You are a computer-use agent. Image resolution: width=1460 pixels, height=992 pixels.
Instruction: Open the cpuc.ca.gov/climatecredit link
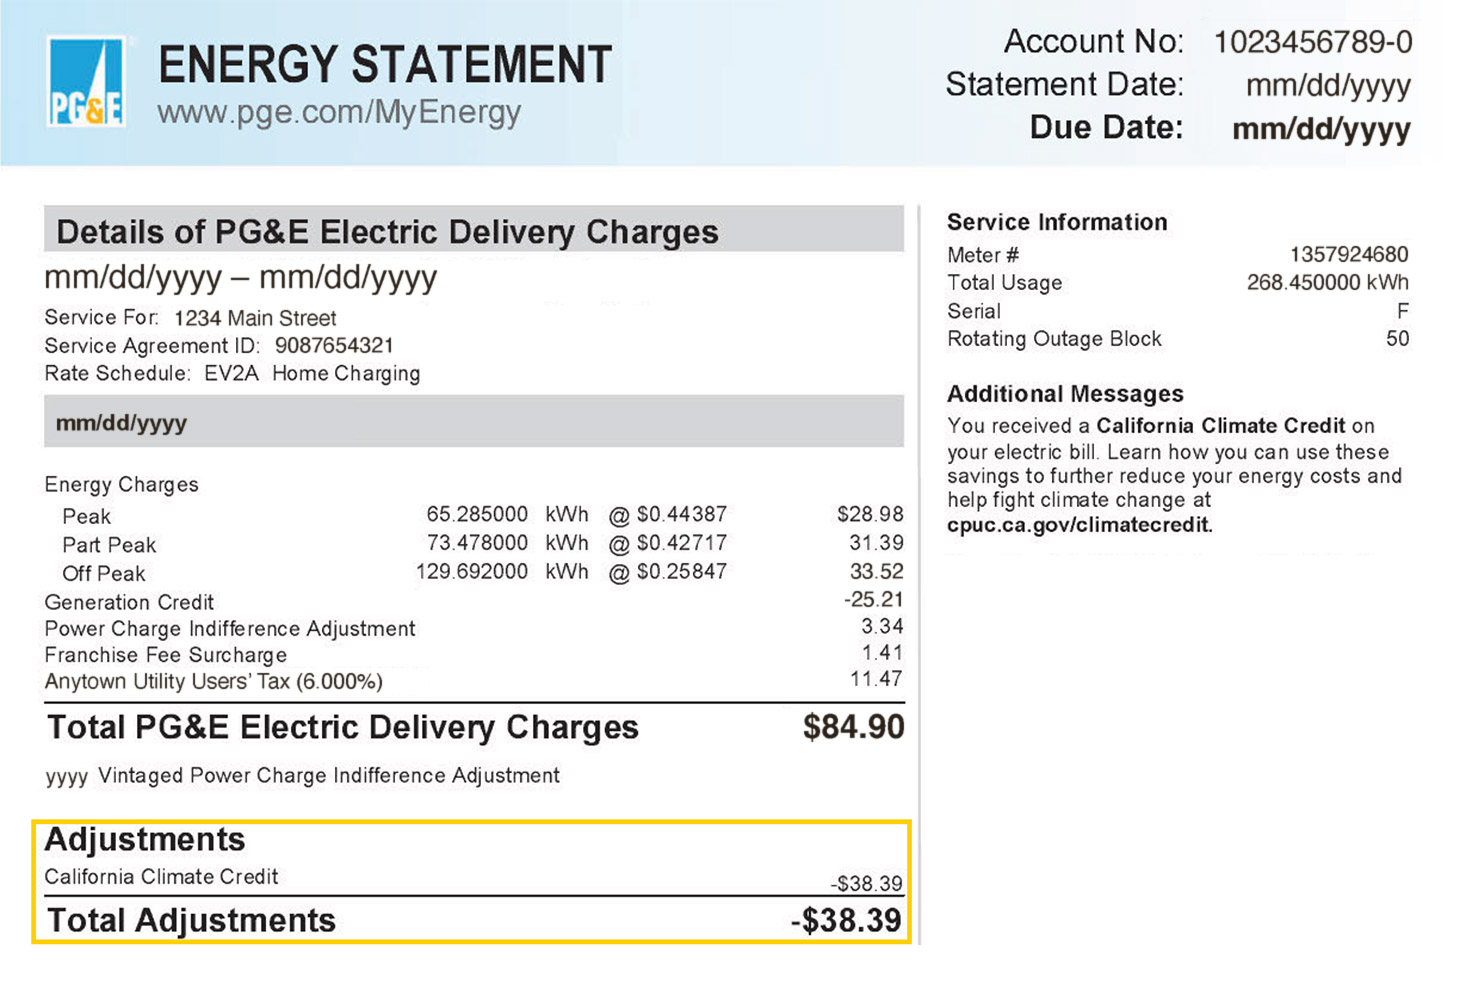coord(1079,525)
